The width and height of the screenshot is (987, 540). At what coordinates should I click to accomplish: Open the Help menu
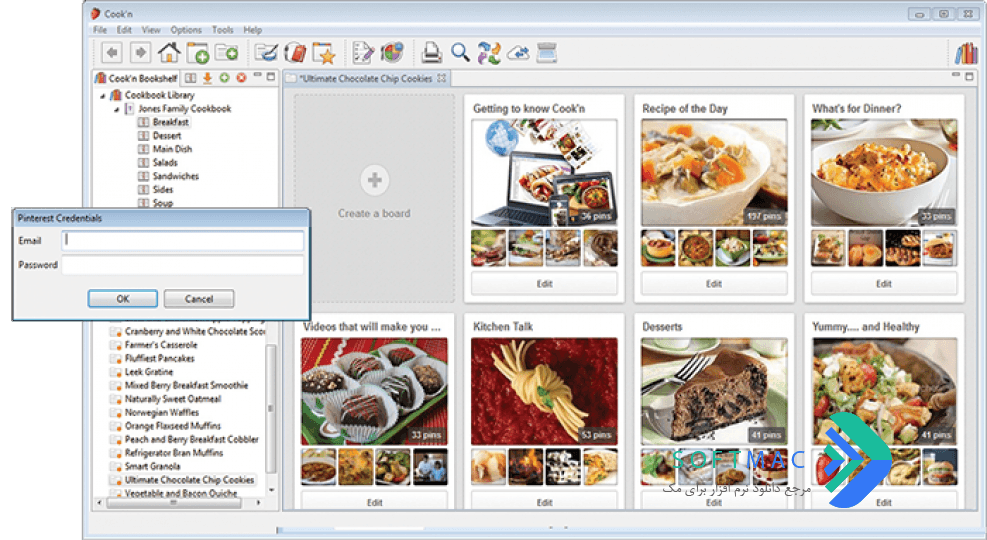[x=252, y=30]
